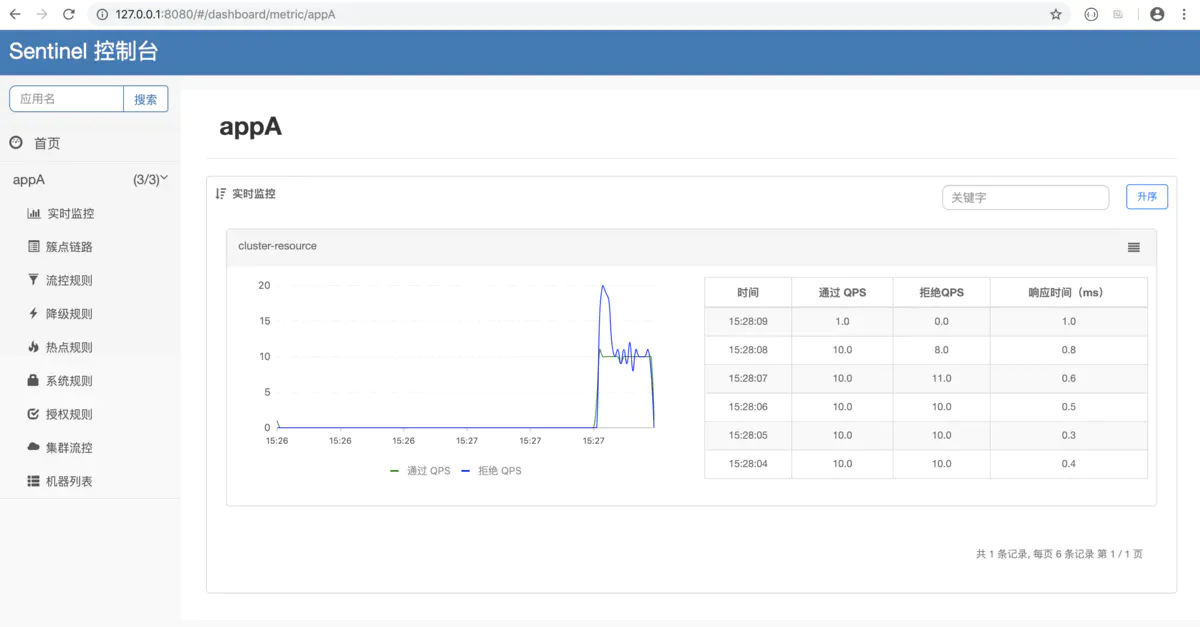Collapse the appA sidebar group chevron
The image size is (1200, 627).
click(164, 178)
